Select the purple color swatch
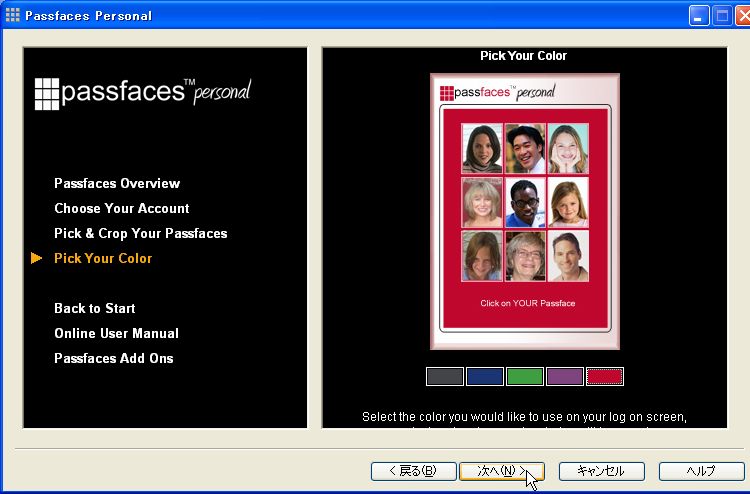Screen dimensions: 750x494 tap(565, 376)
